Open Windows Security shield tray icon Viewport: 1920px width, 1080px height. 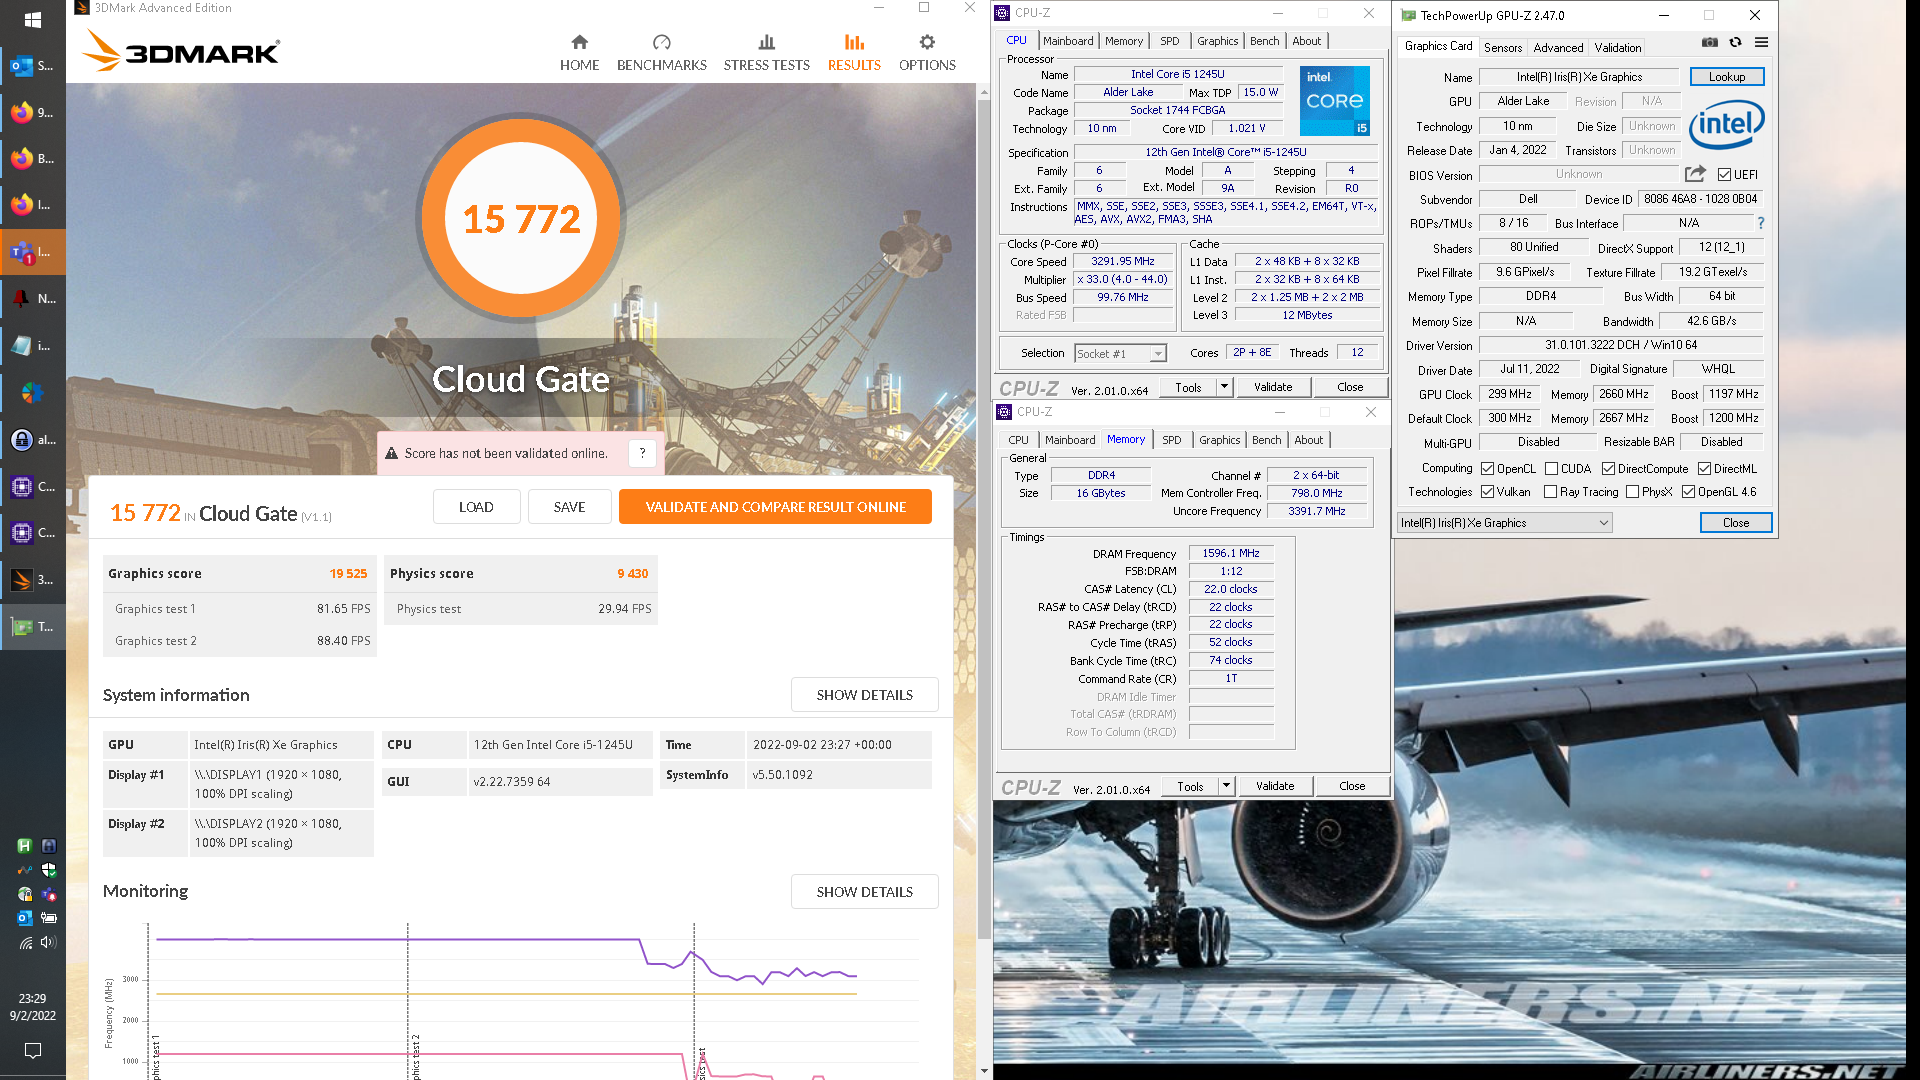(48, 870)
